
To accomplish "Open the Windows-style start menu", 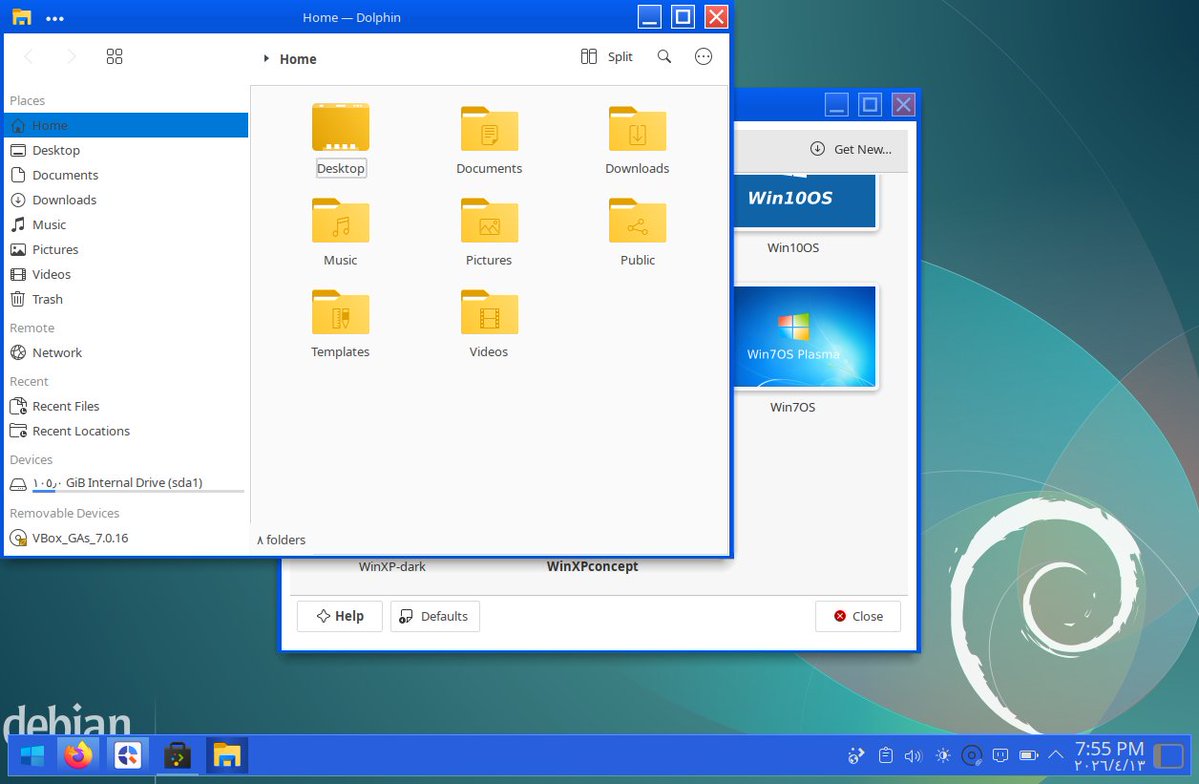I will pos(31,756).
